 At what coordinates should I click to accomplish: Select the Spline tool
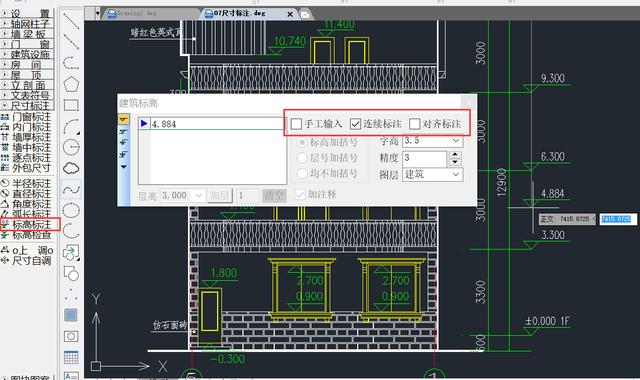click(x=71, y=189)
